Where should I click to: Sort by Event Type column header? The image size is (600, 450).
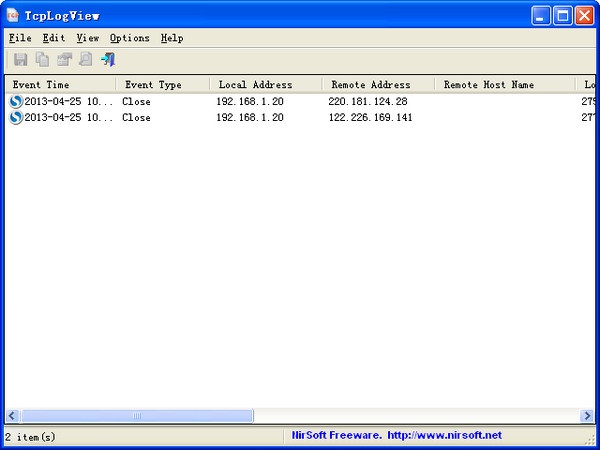tap(163, 85)
